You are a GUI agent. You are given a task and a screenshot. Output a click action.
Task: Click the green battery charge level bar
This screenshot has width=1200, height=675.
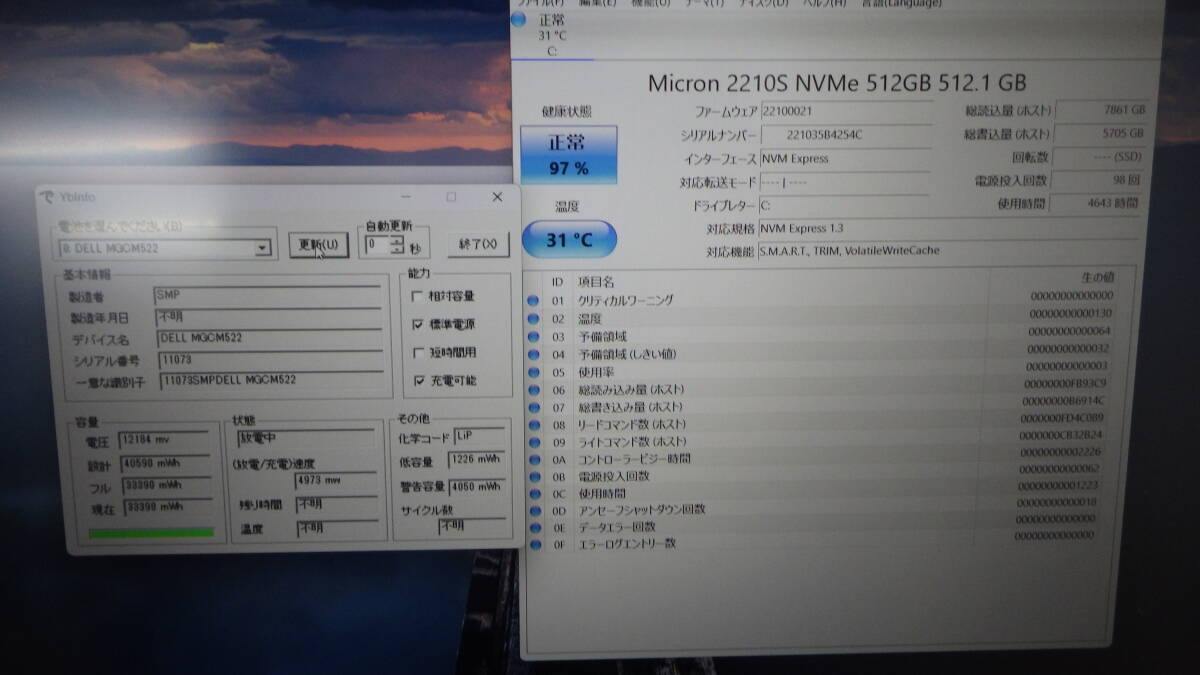click(151, 533)
